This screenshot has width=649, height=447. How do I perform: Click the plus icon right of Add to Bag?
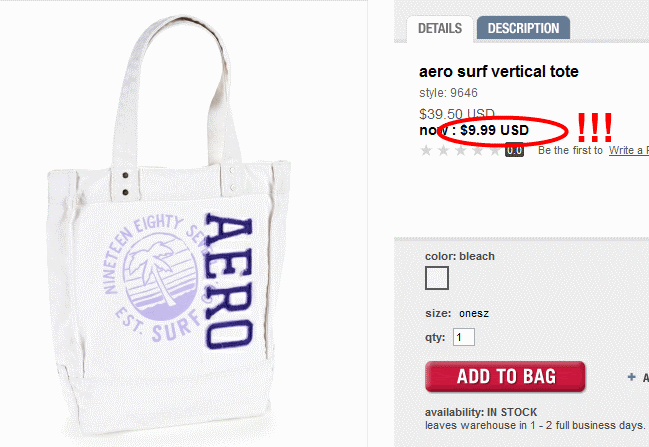coord(632,377)
